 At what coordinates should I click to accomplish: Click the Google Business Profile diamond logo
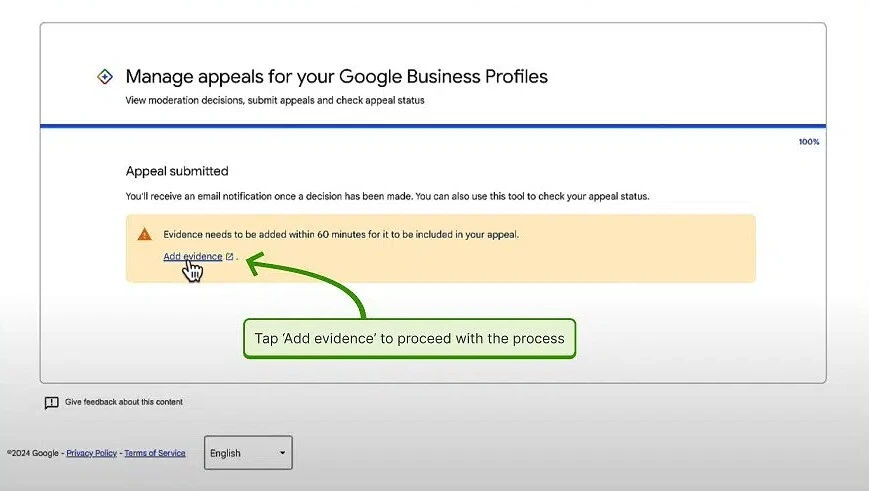click(105, 76)
